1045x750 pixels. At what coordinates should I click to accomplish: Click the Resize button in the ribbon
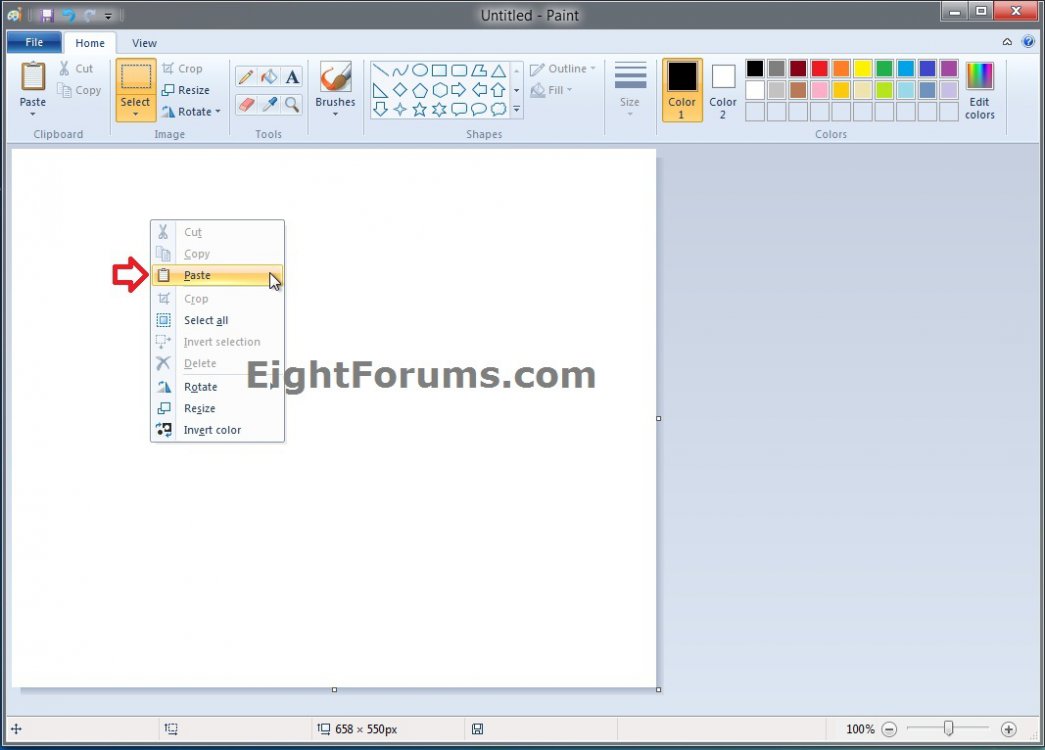tap(186, 90)
